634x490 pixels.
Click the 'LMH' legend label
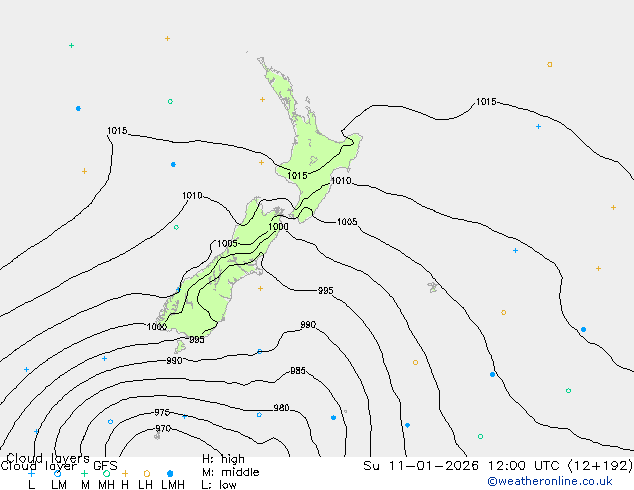coord(173,485)
